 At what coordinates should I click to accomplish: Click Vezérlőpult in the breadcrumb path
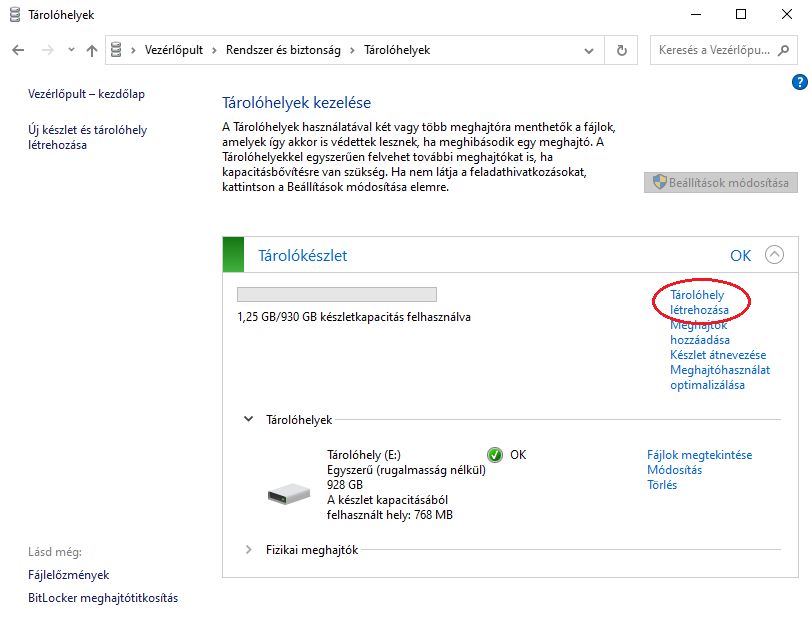176,50
